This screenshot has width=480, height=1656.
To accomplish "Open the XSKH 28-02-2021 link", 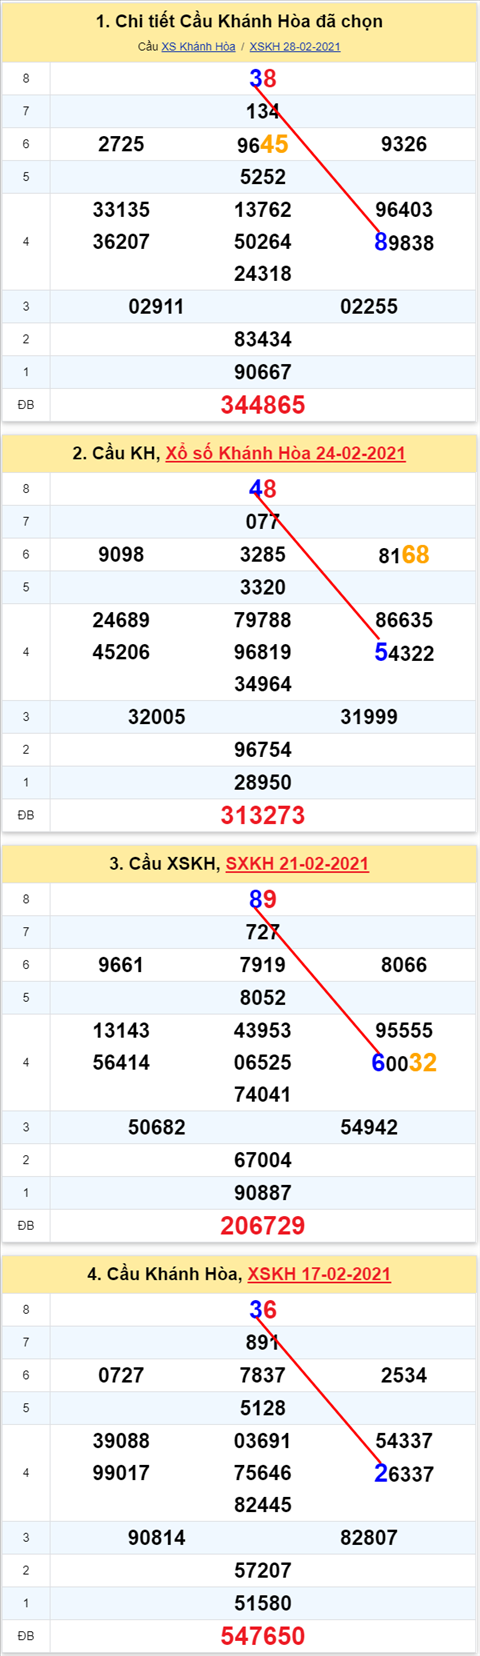I will [295, 47].
